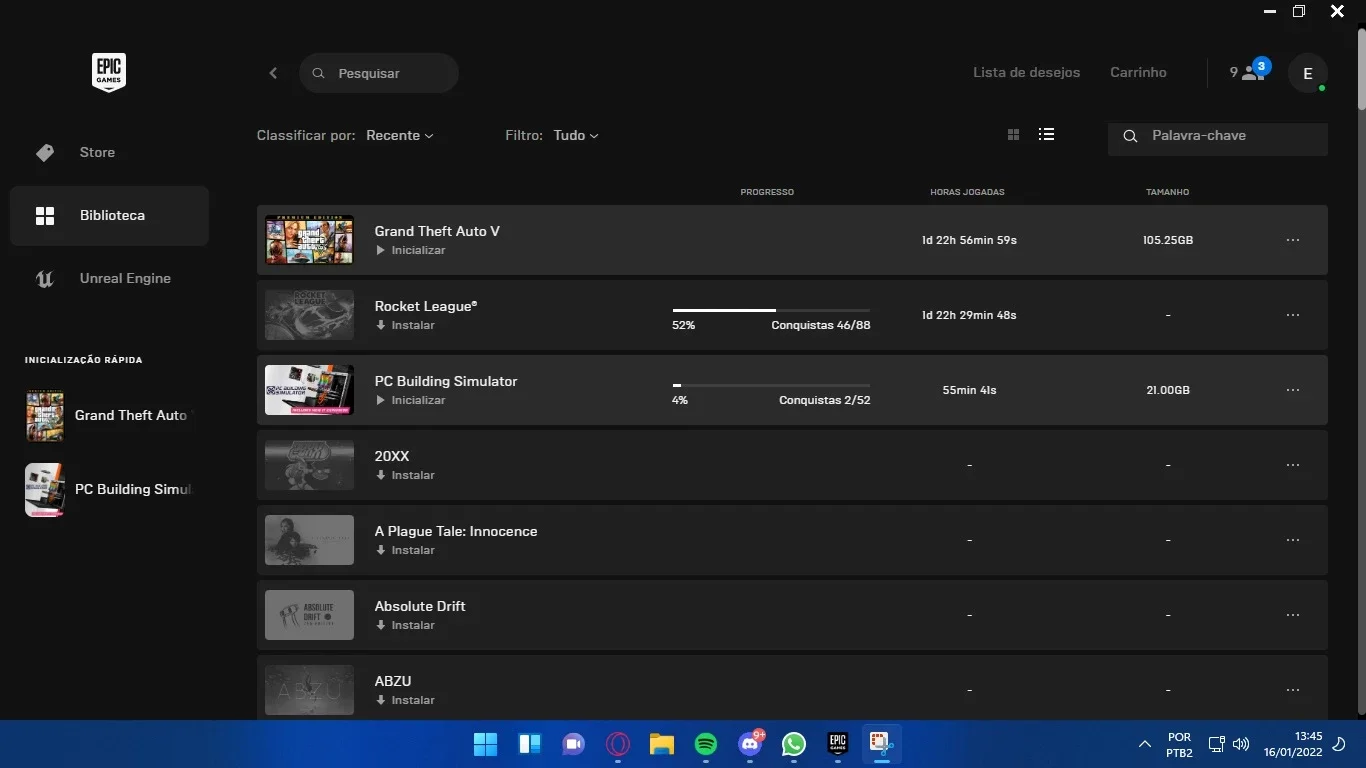The height and width of the screenshot is (768, 1366).
Task: Open the friends list icon
Action: coord(1250,72)
